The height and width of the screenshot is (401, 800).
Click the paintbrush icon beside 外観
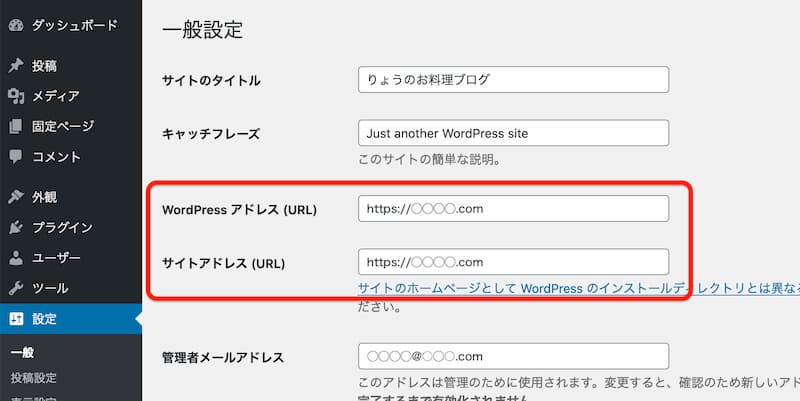[x=16, y=196]
